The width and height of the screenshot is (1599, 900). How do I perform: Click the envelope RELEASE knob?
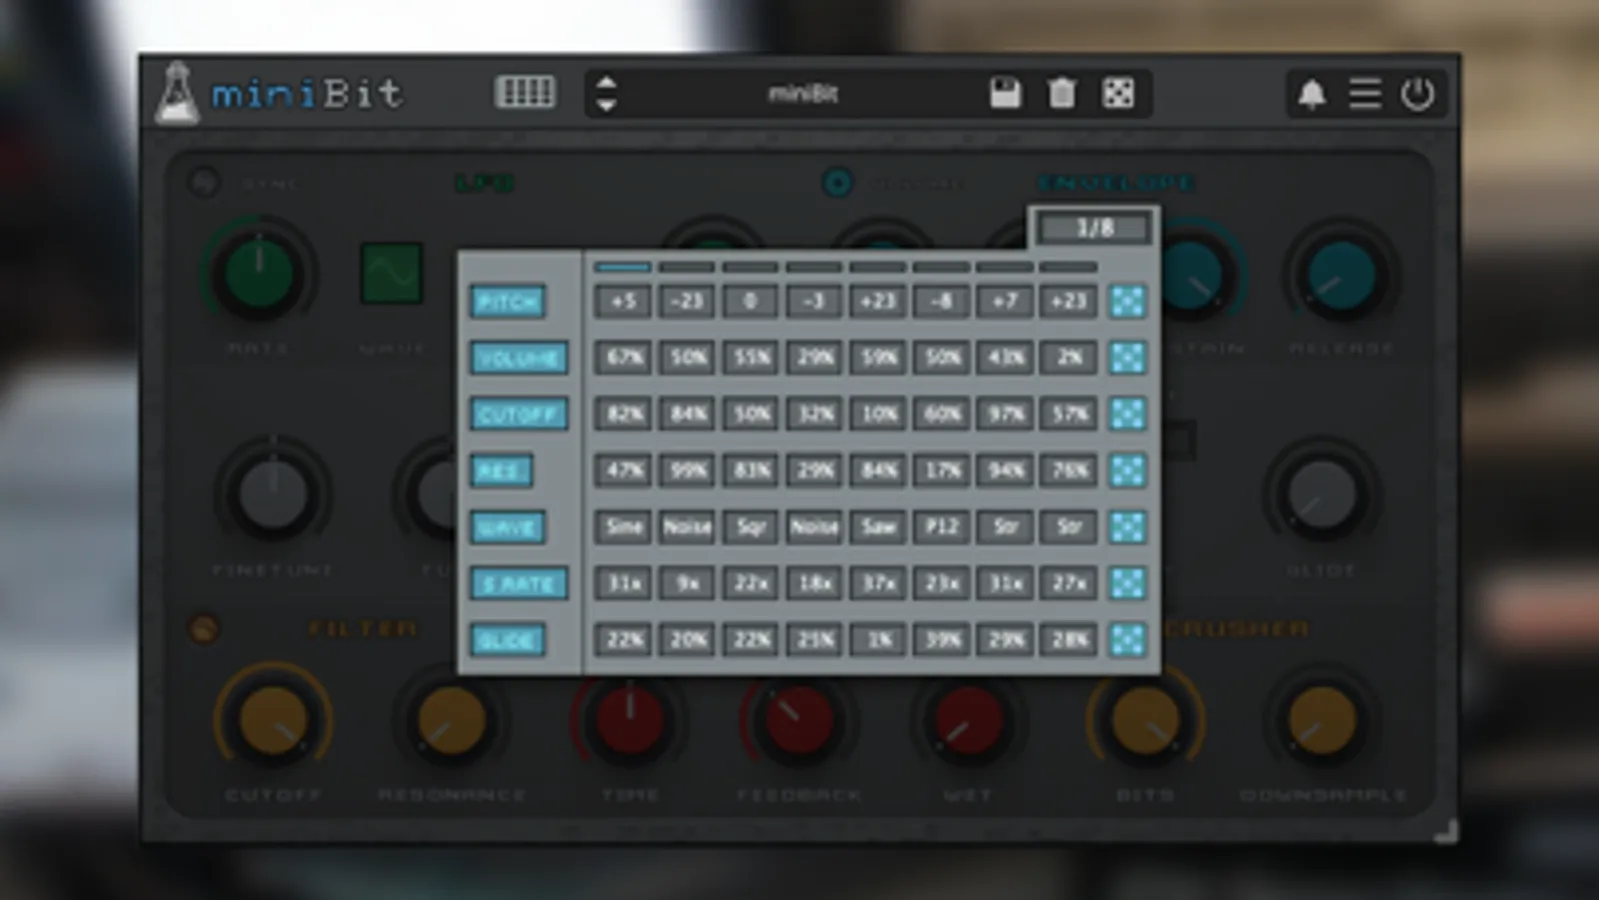pos(1342,275)
